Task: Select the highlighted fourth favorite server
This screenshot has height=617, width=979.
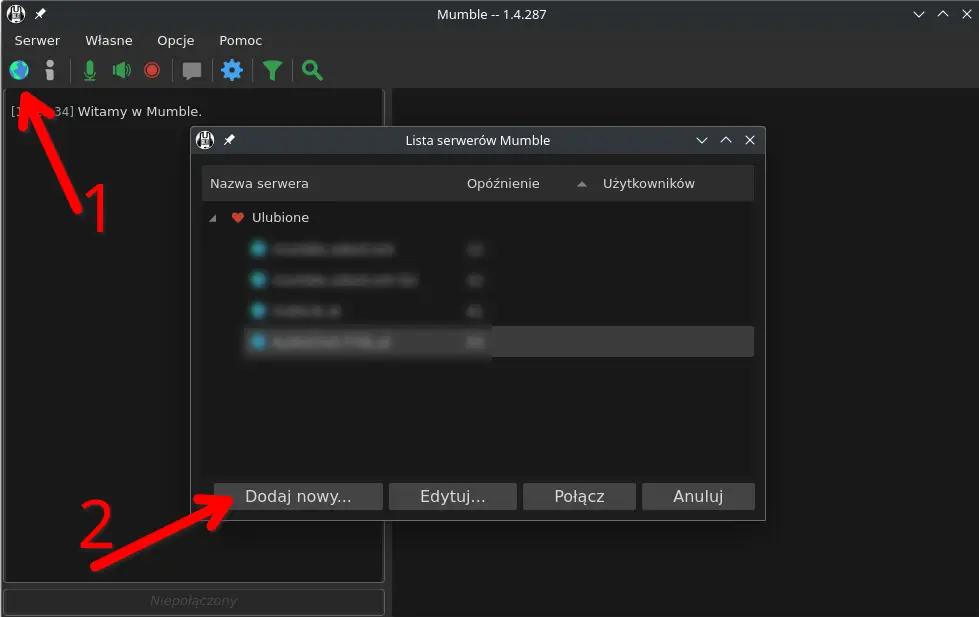Action: coord(499,342)
